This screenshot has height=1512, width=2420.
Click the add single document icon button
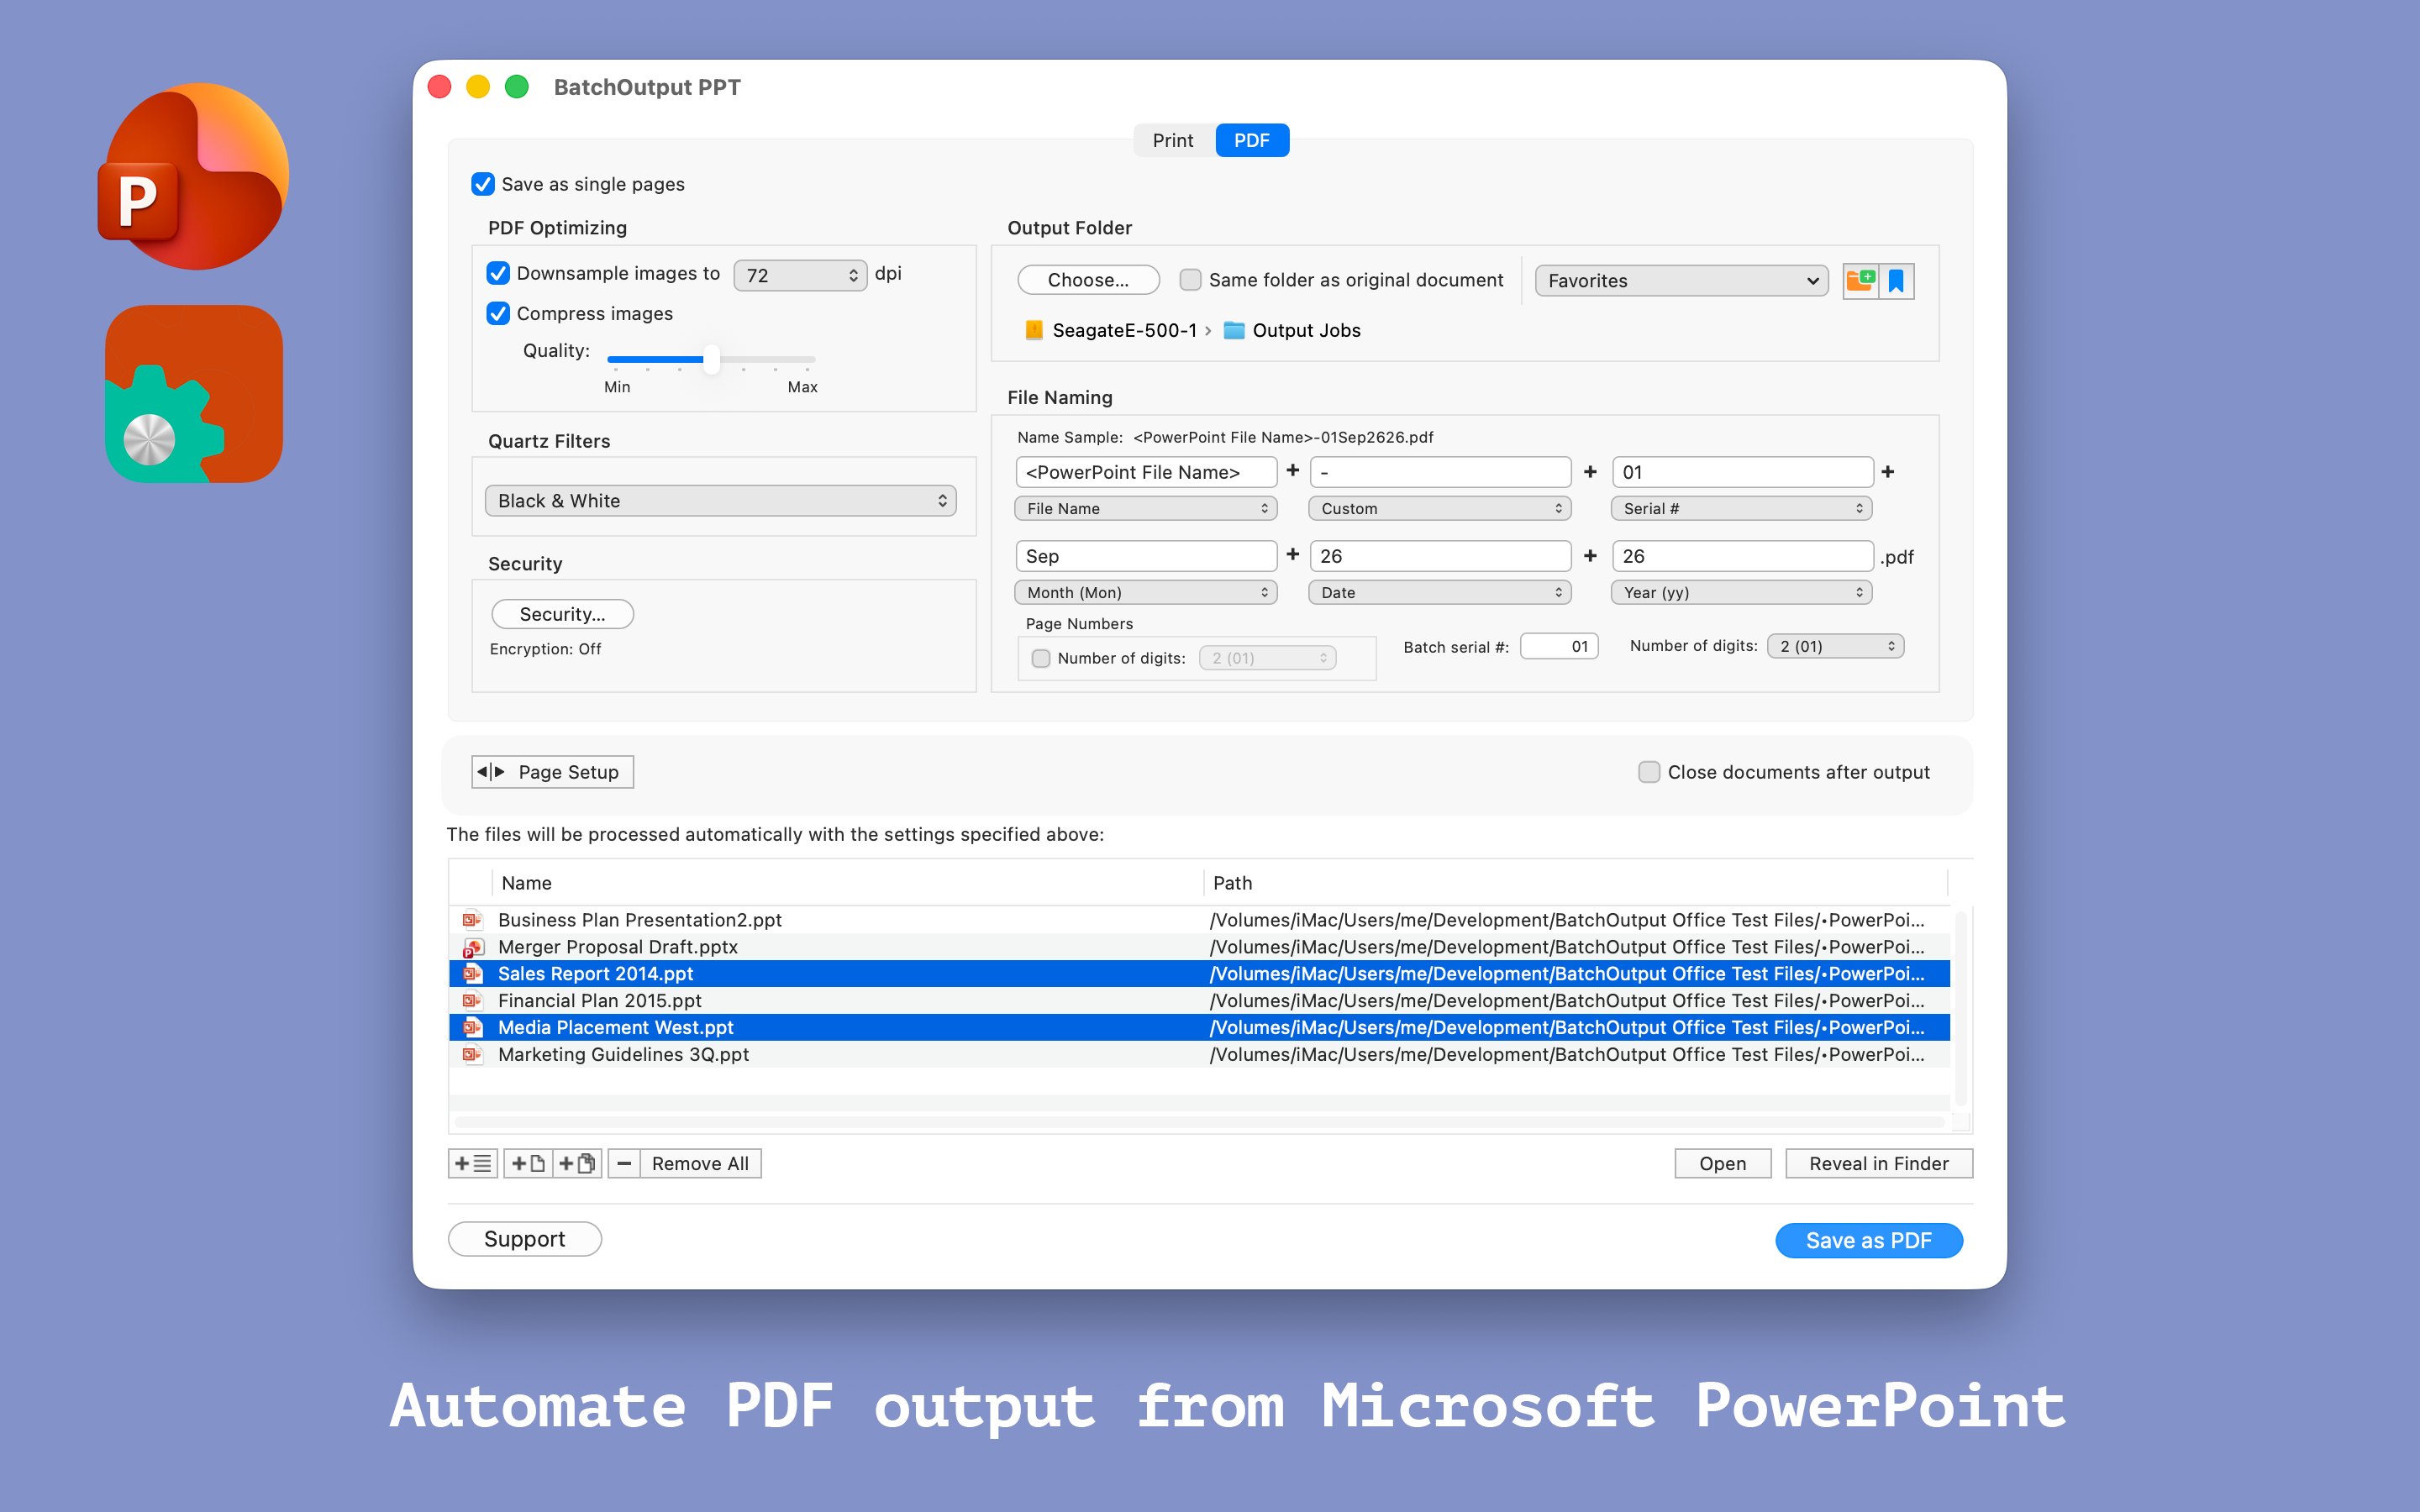(528, 1163)
